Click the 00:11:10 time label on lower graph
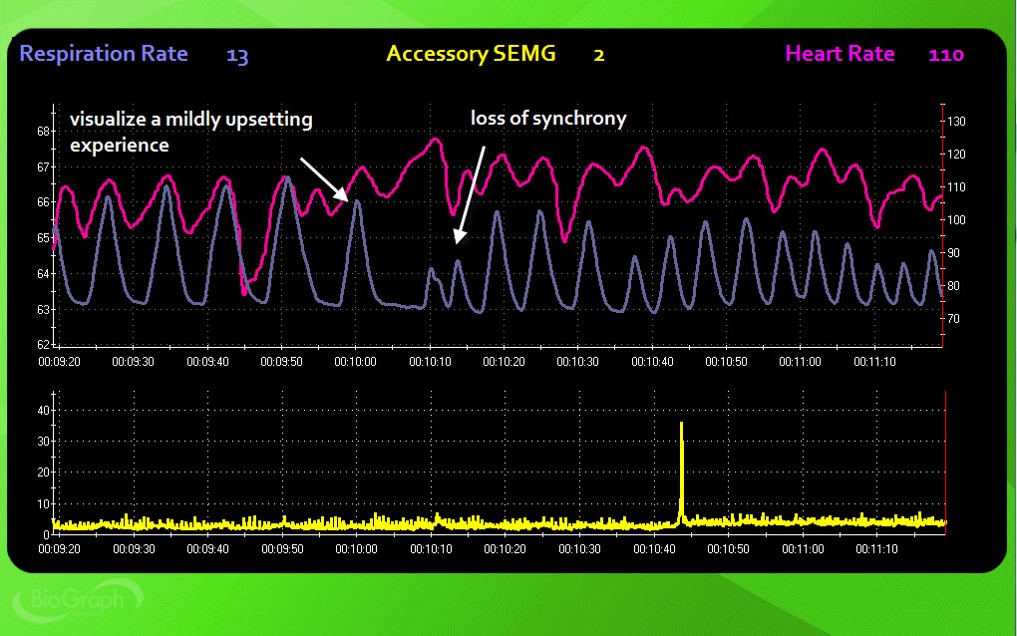 [x=876, y=549]
